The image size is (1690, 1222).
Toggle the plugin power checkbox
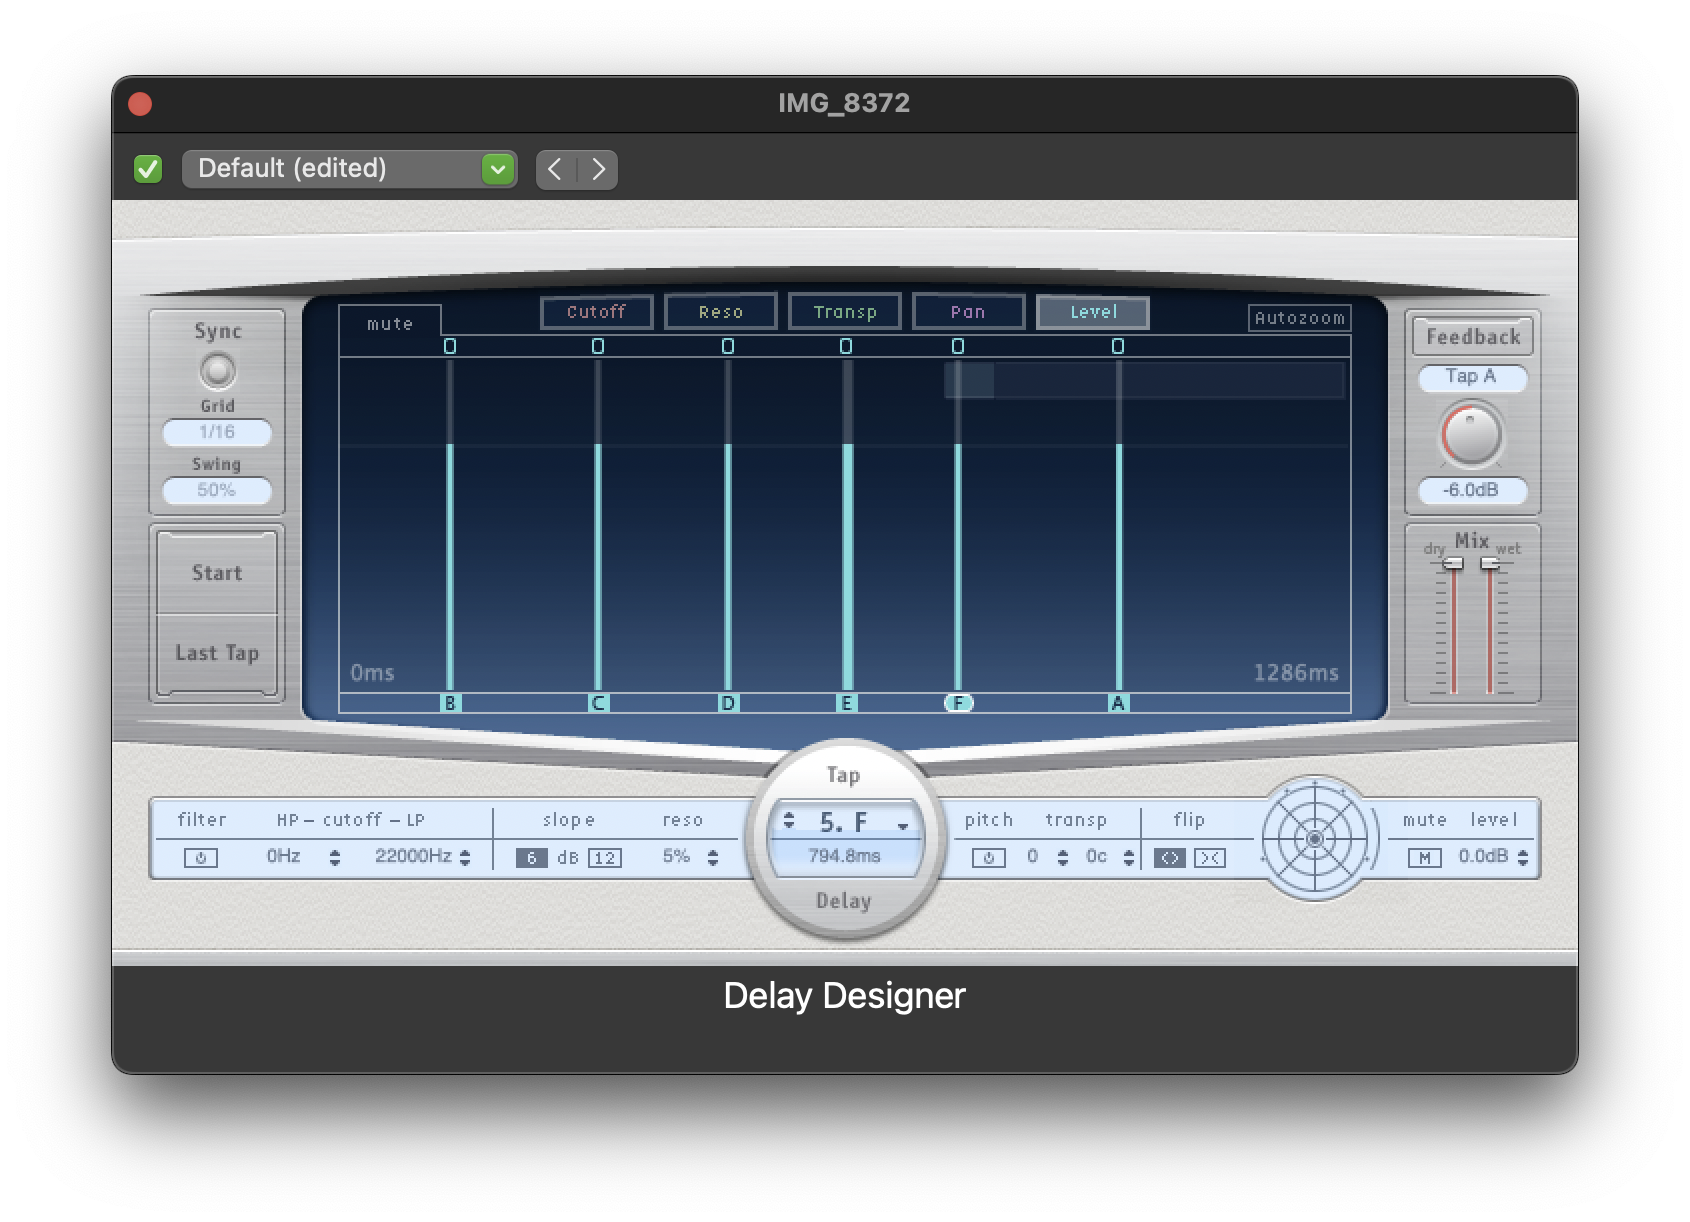tap(148, 169)
